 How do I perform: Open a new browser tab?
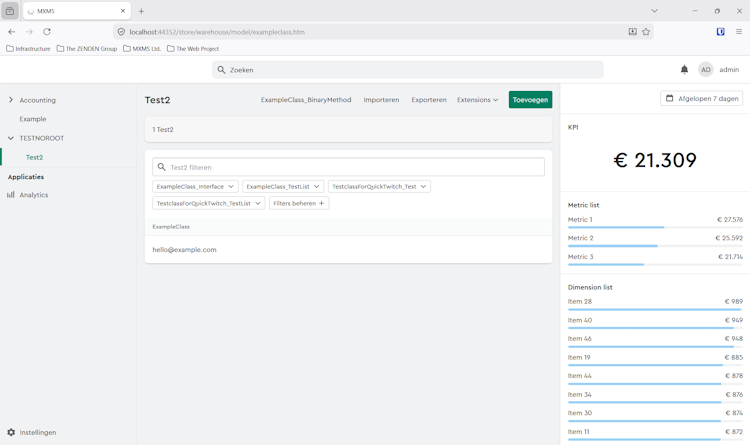pos(141,11)
